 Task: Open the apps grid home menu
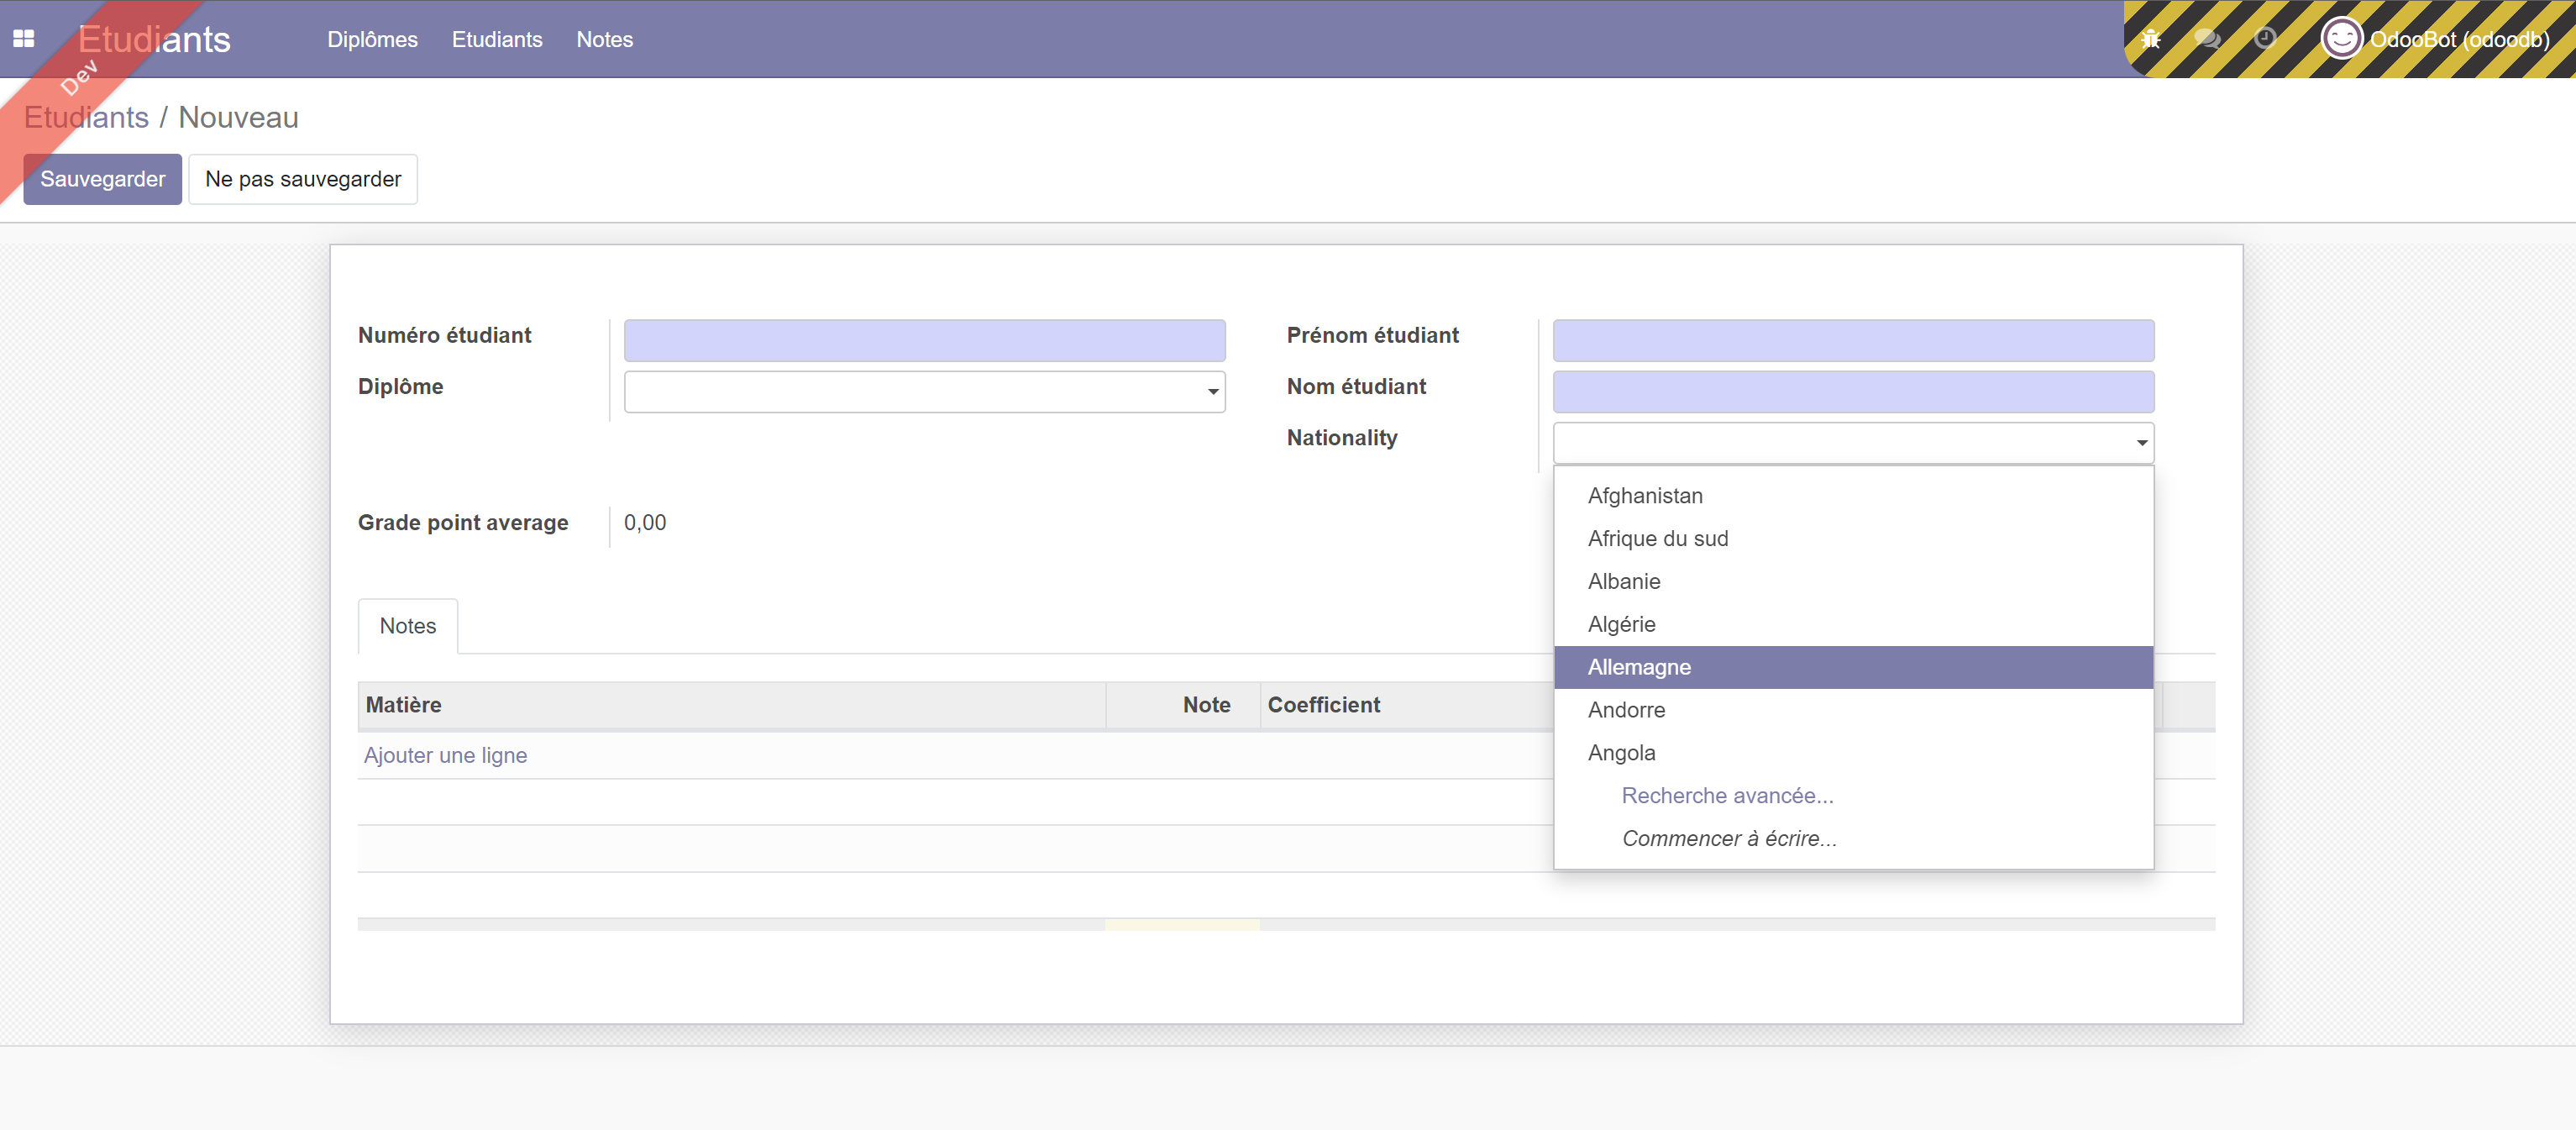(x=24, y=39)
